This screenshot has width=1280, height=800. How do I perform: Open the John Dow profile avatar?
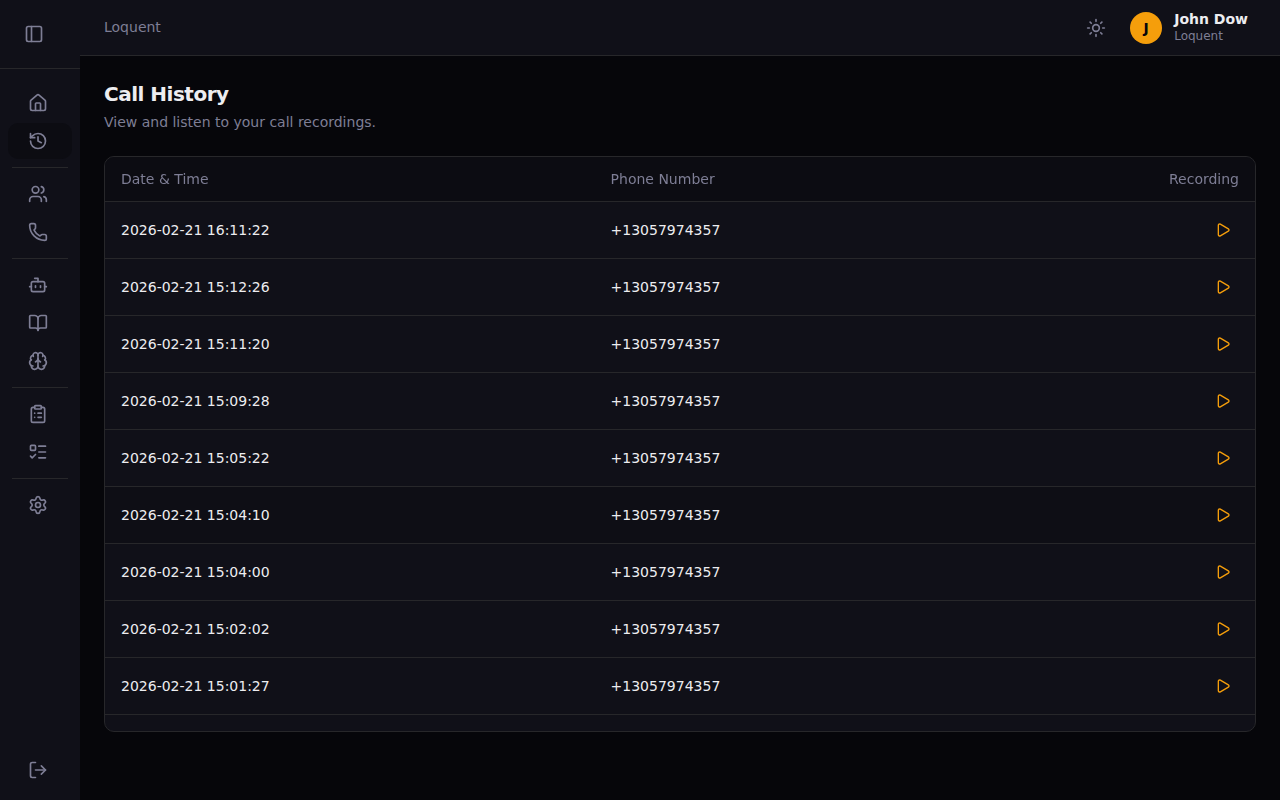(x=1145, y=28)
